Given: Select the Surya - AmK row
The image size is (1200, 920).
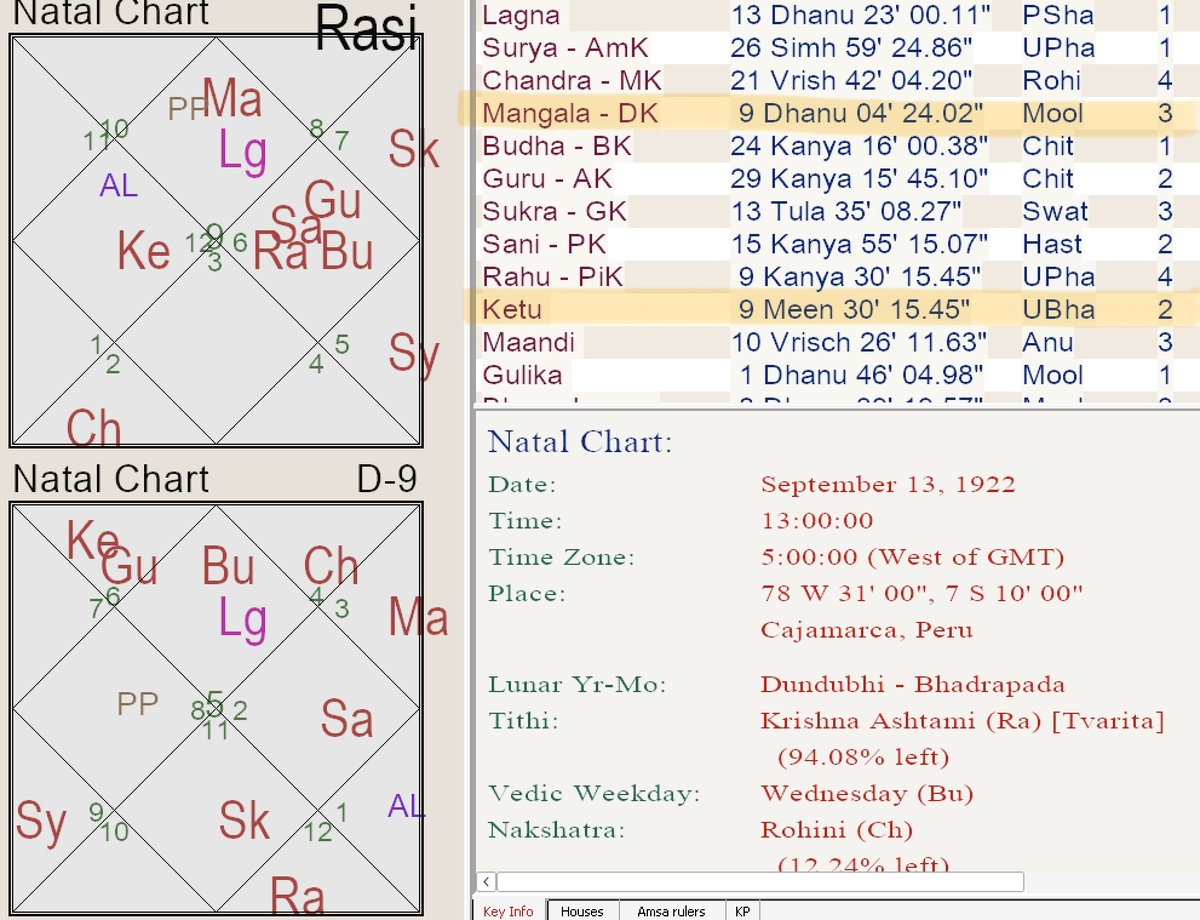Looking at the screenshot, I should [835, 47].
